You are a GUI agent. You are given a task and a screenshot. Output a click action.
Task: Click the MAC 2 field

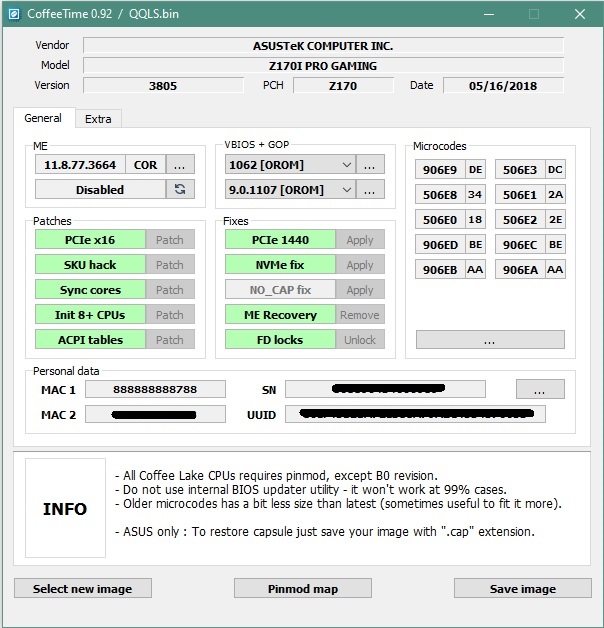point(155,414)
